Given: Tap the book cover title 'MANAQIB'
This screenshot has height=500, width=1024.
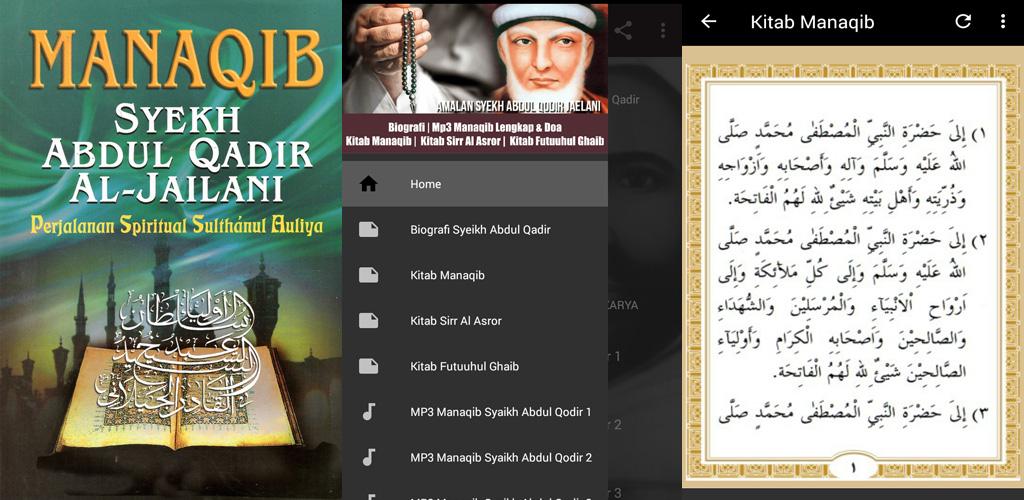Looking at the screenshot, I should pos(176,61).
